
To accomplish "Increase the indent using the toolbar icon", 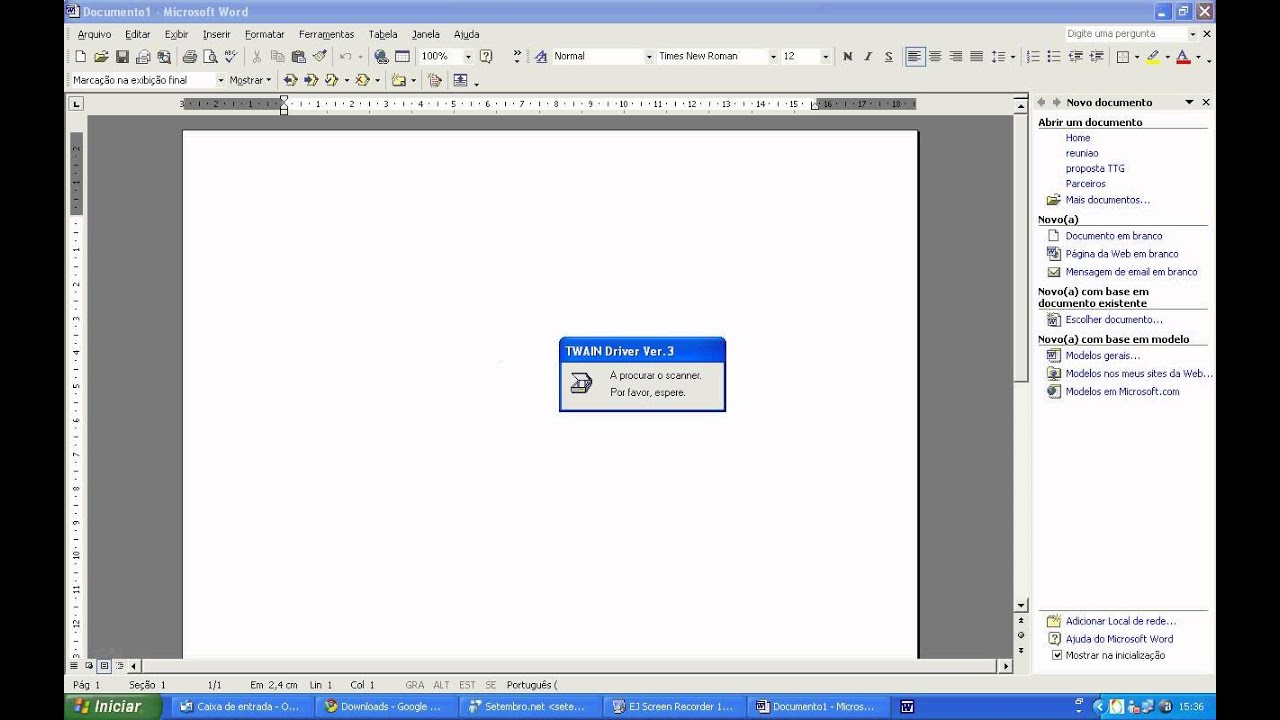I will pyautogui.click(x=1096, y=57).
